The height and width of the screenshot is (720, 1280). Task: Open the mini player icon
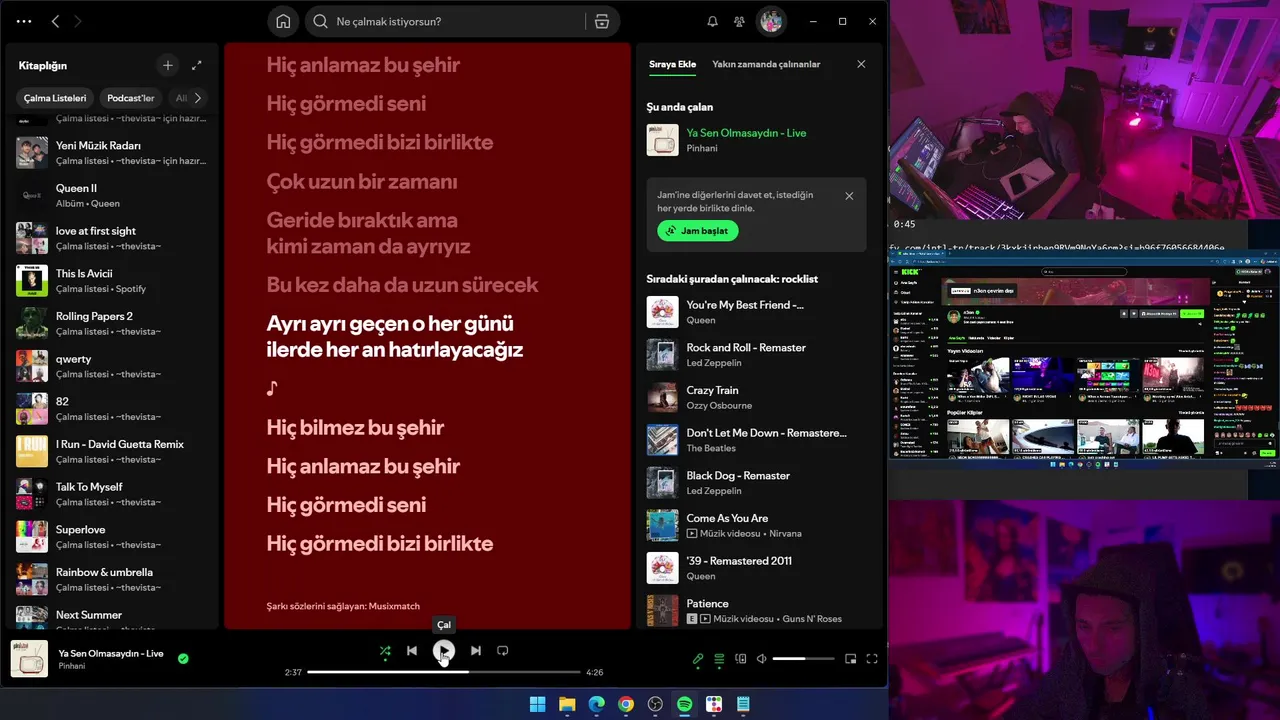[x=851, y=659]
